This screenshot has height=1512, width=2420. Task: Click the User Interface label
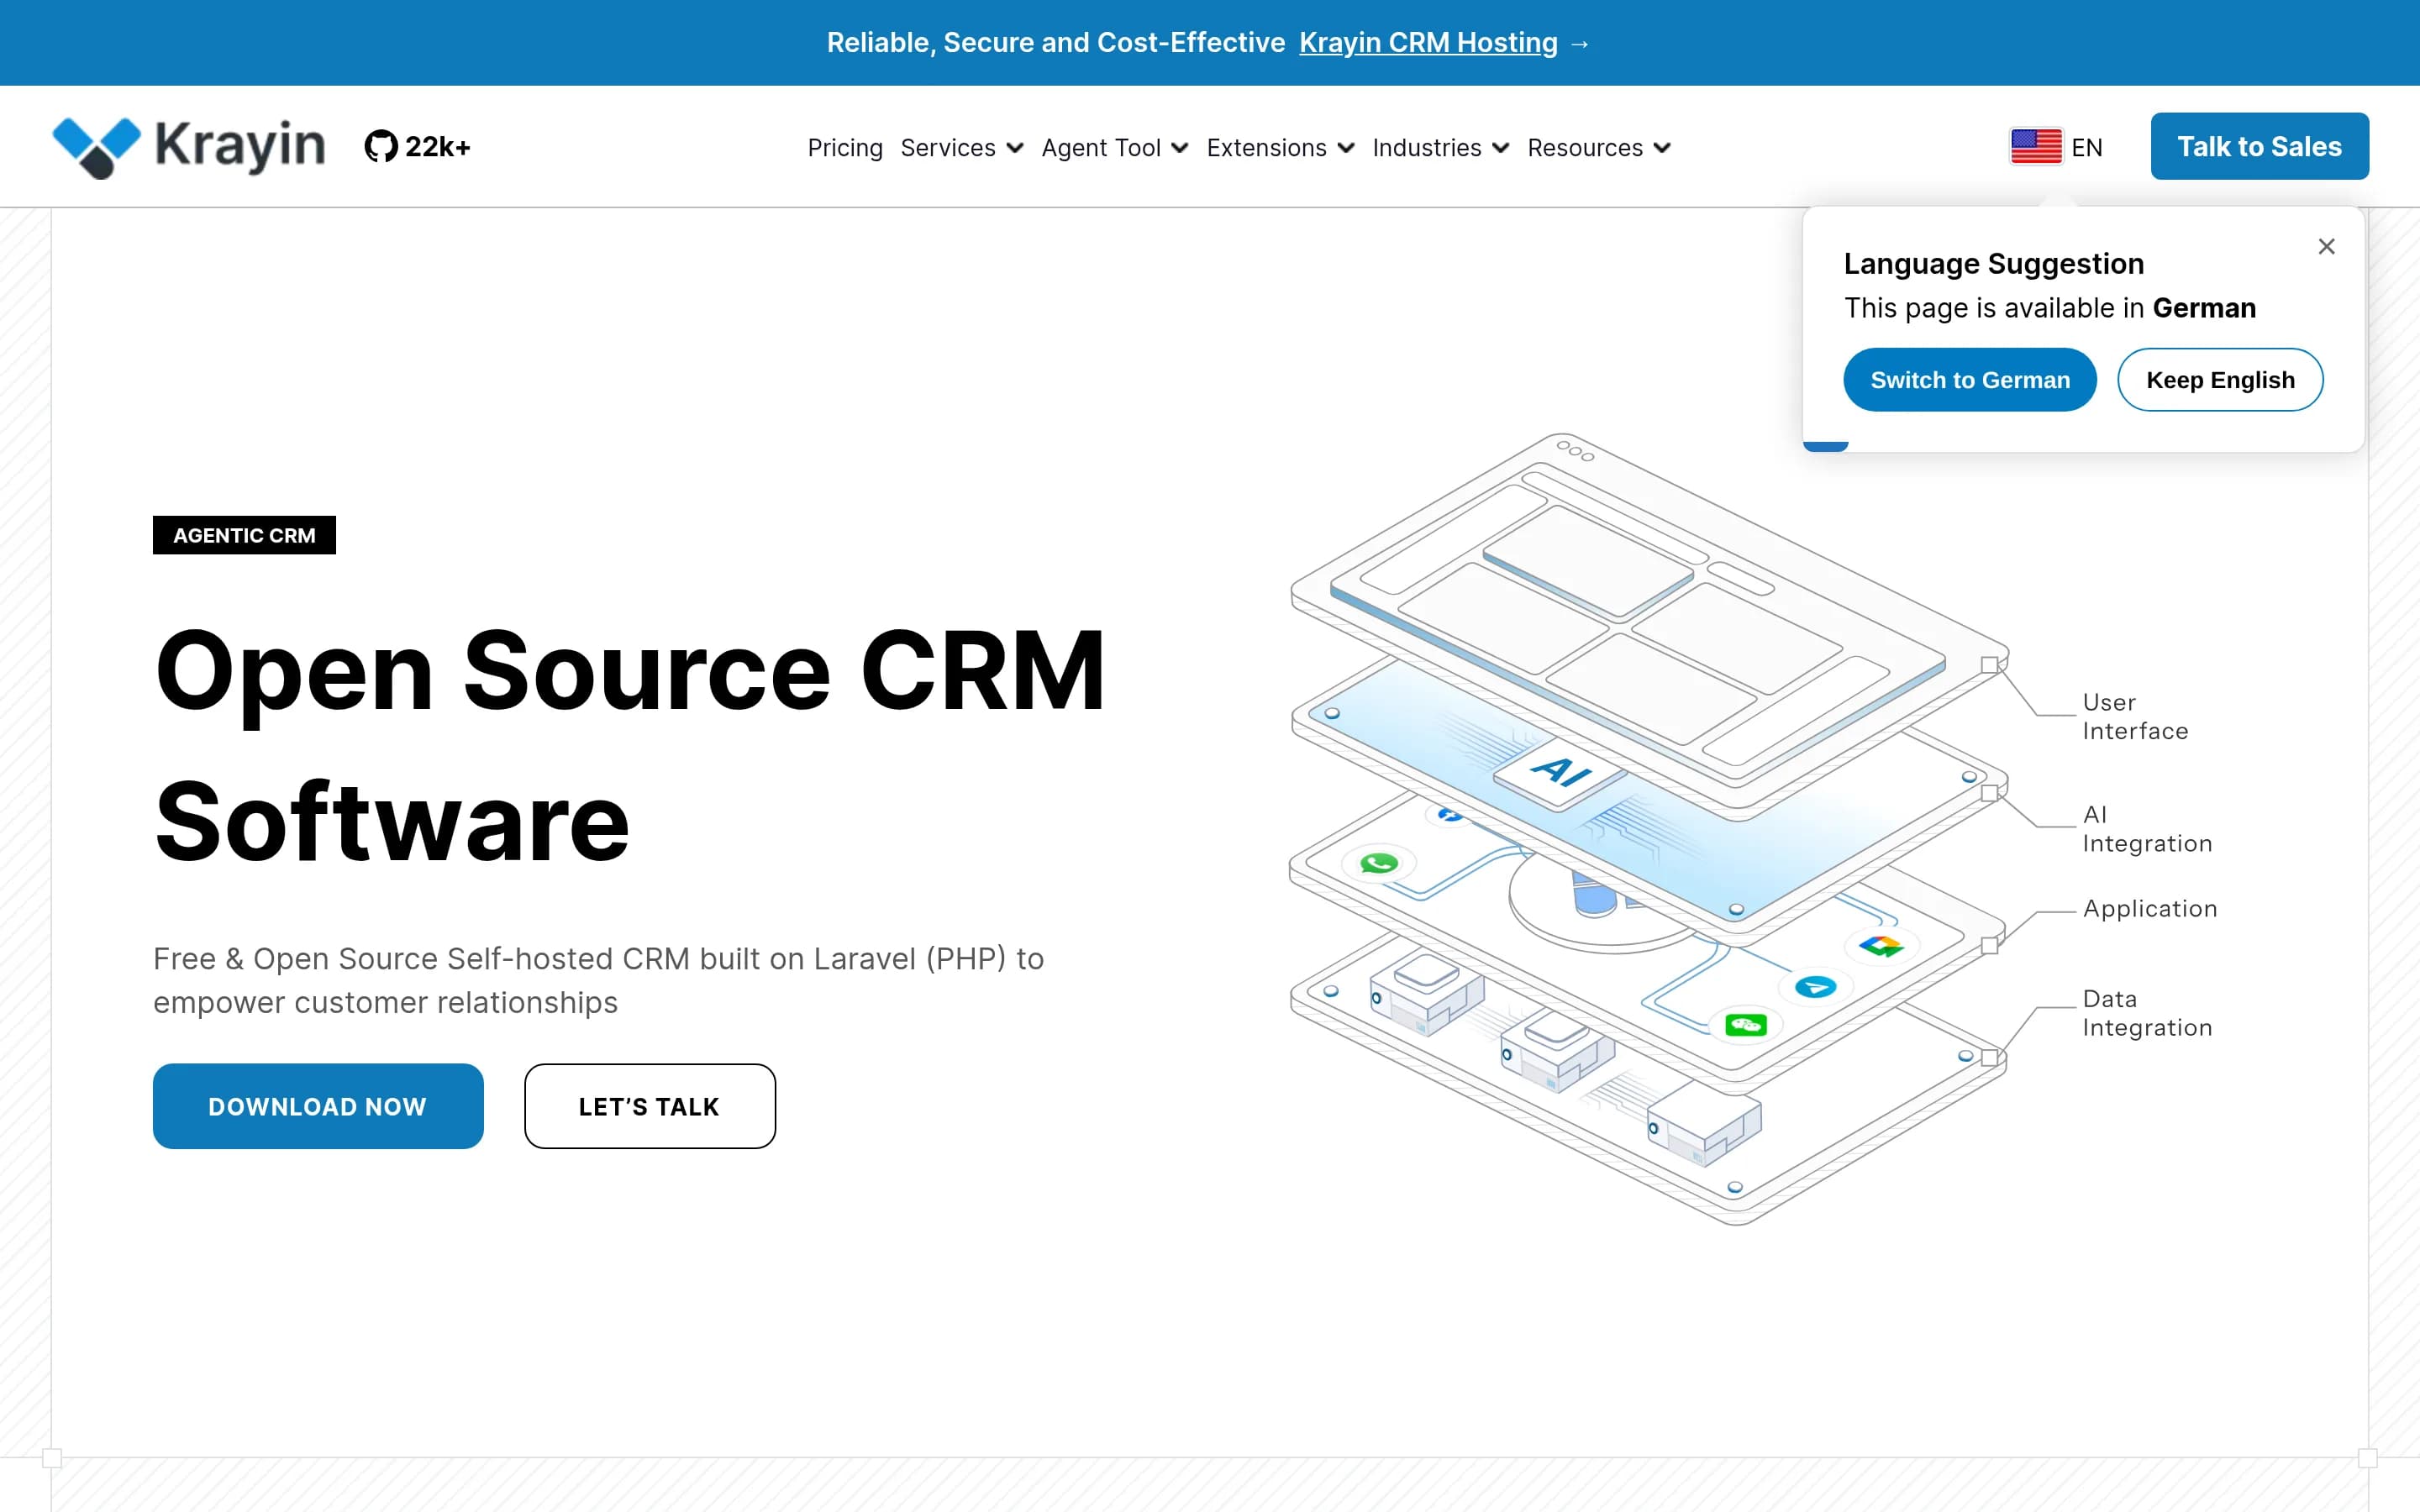coord(2135,716)
